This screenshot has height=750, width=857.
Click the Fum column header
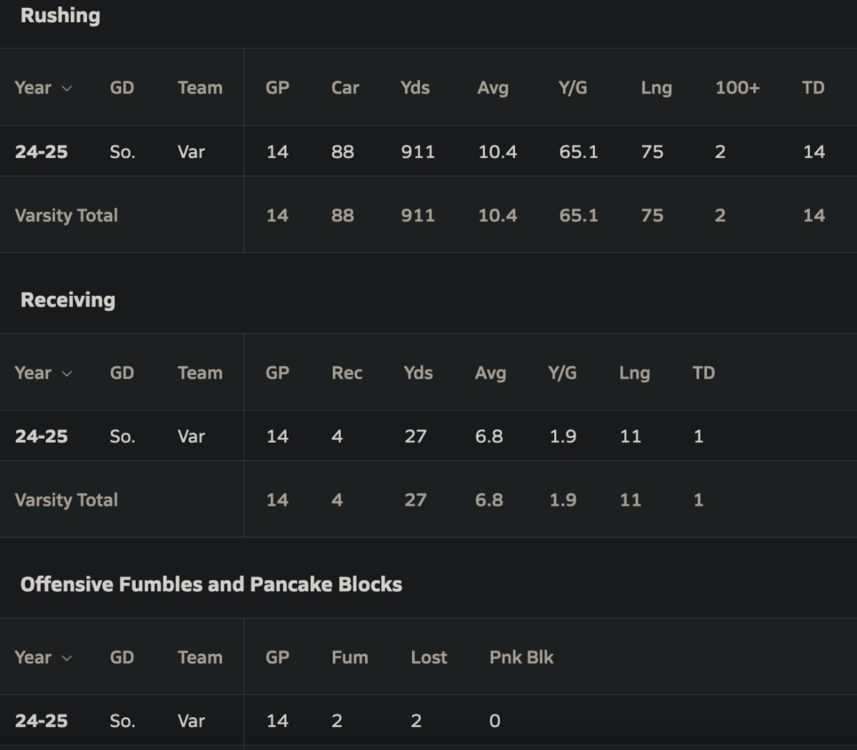point(350,658)
